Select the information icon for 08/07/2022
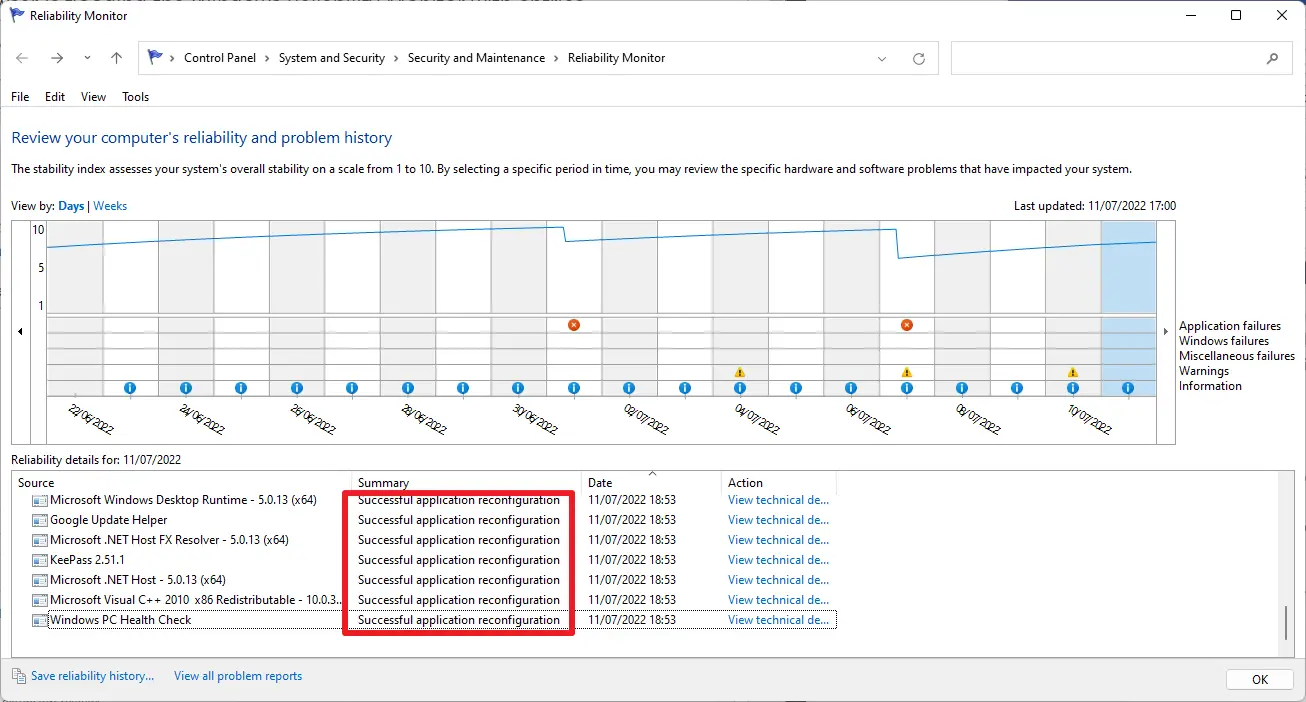The width and height of the screenshot is (1306, 702). pyautogui.click(x=962, y=388)
